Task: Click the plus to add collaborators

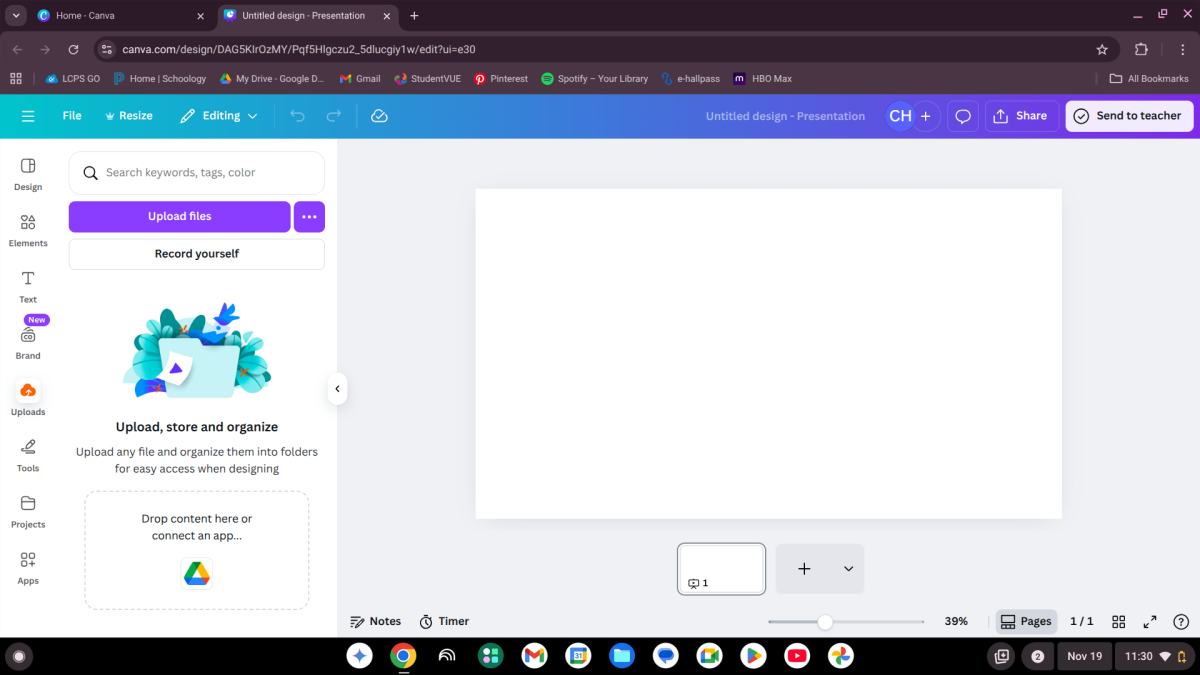Action: [x=926, y=116]
